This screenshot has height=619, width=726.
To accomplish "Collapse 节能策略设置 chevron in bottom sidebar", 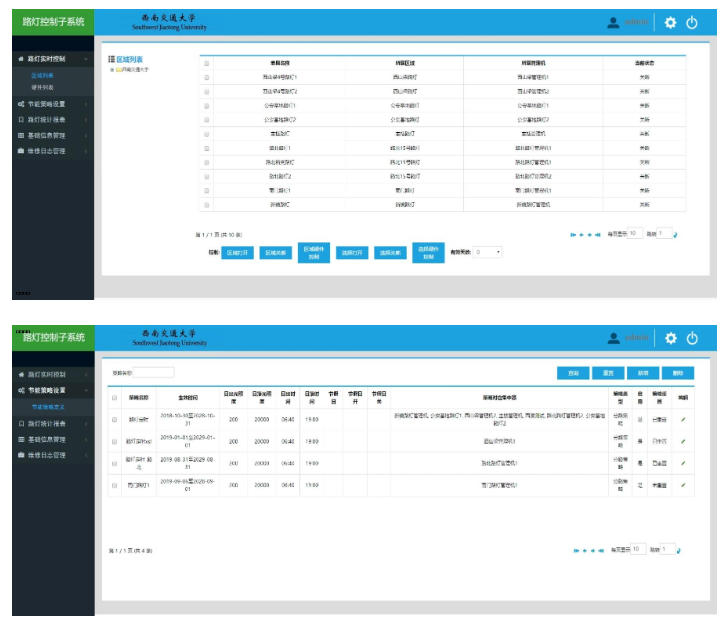I will pos(86,390).
